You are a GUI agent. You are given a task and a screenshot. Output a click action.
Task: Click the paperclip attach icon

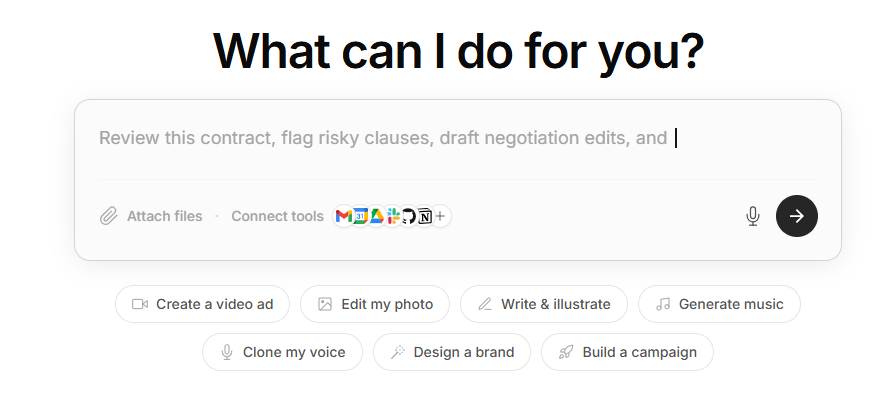coord(108,216)
